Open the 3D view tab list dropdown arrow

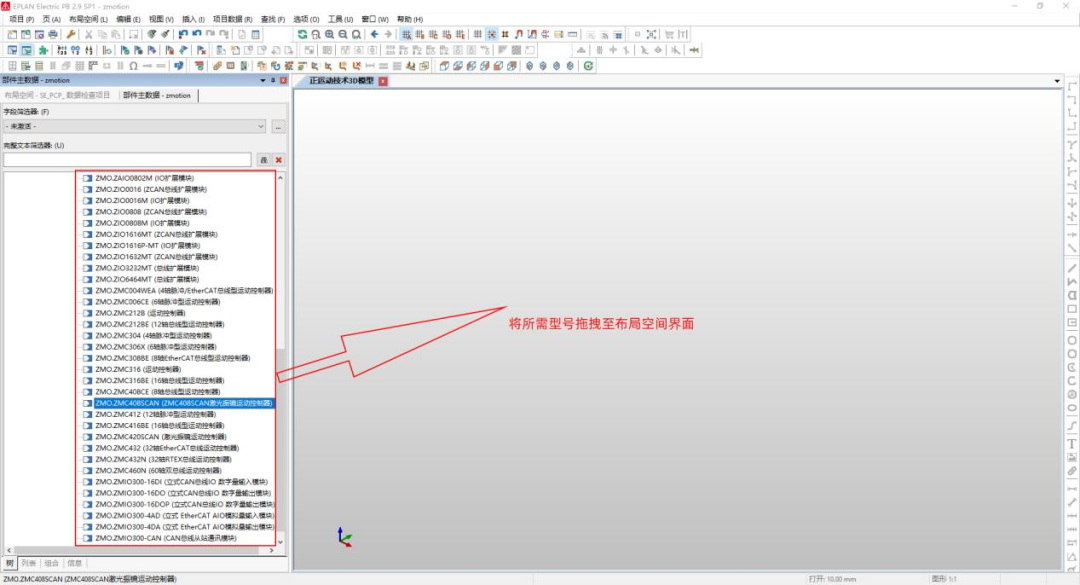point(1057,81)
